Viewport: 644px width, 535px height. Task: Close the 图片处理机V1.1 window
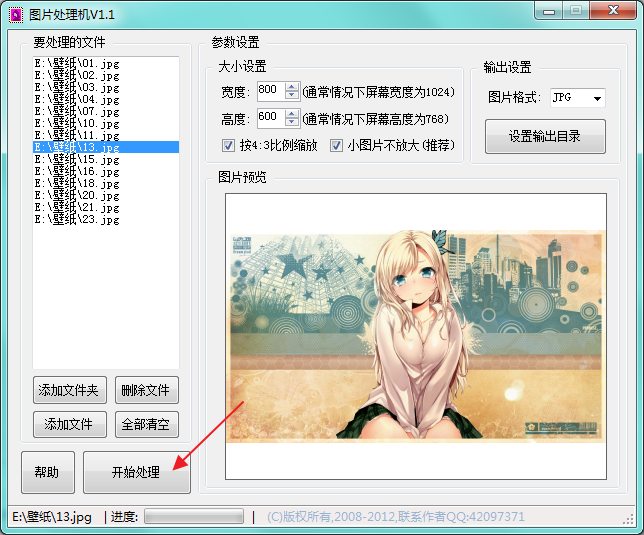(x=613, y=11)
